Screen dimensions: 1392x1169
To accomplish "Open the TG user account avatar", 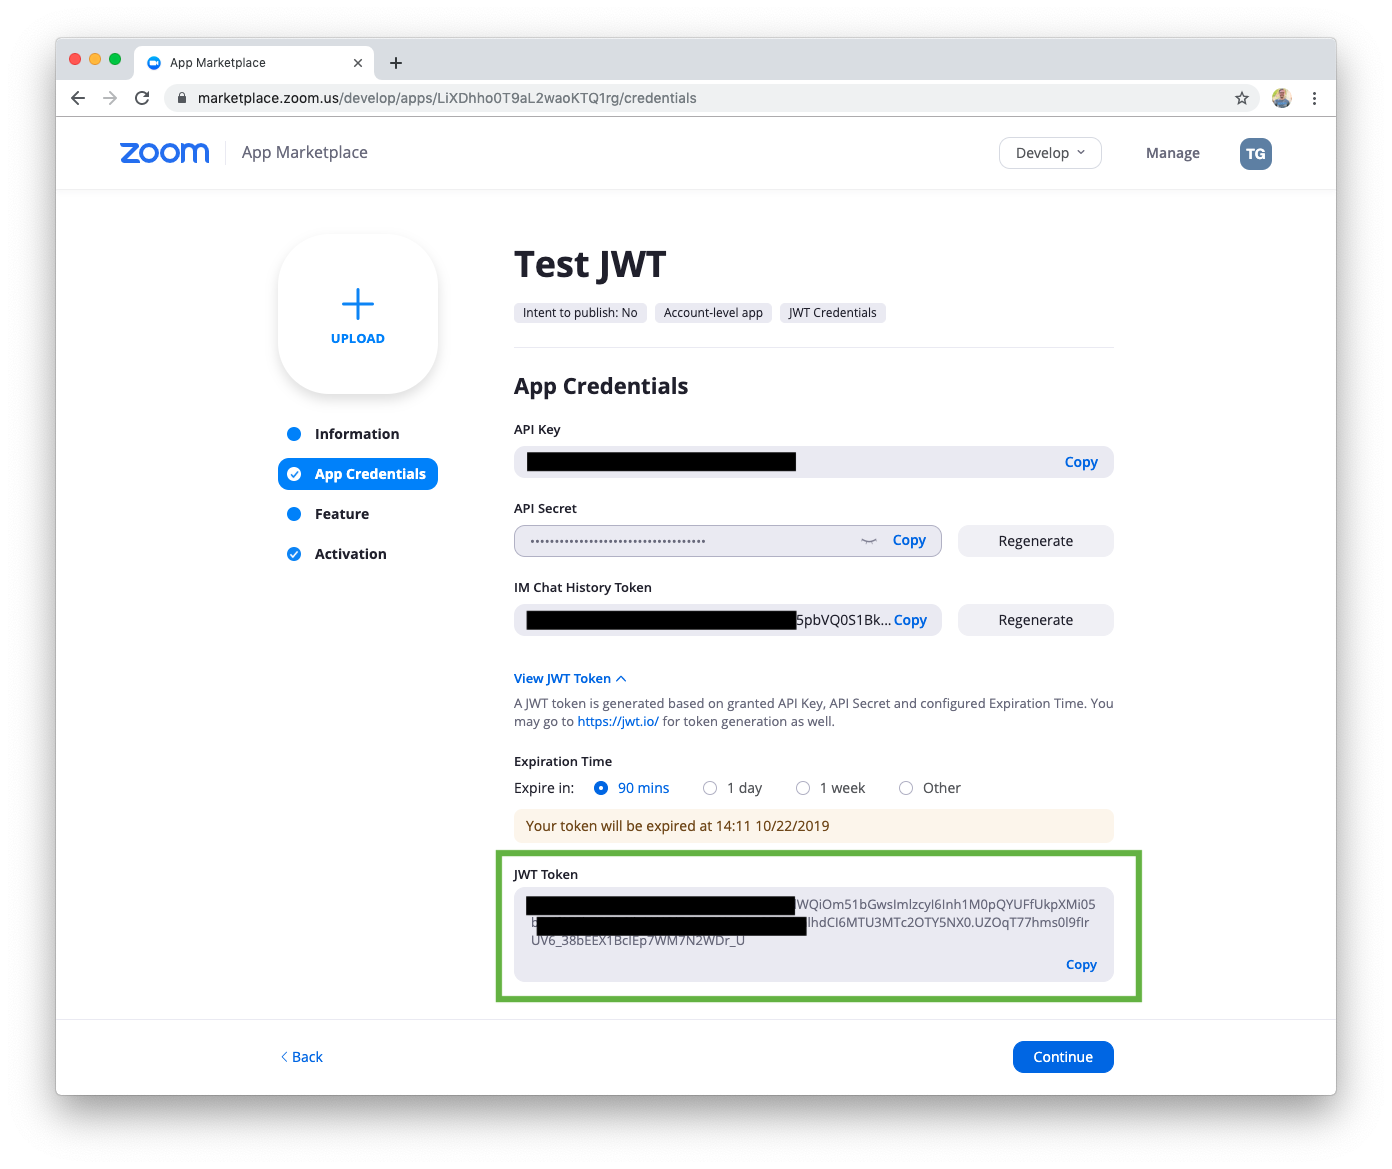I will click(x=1256, y=154).
